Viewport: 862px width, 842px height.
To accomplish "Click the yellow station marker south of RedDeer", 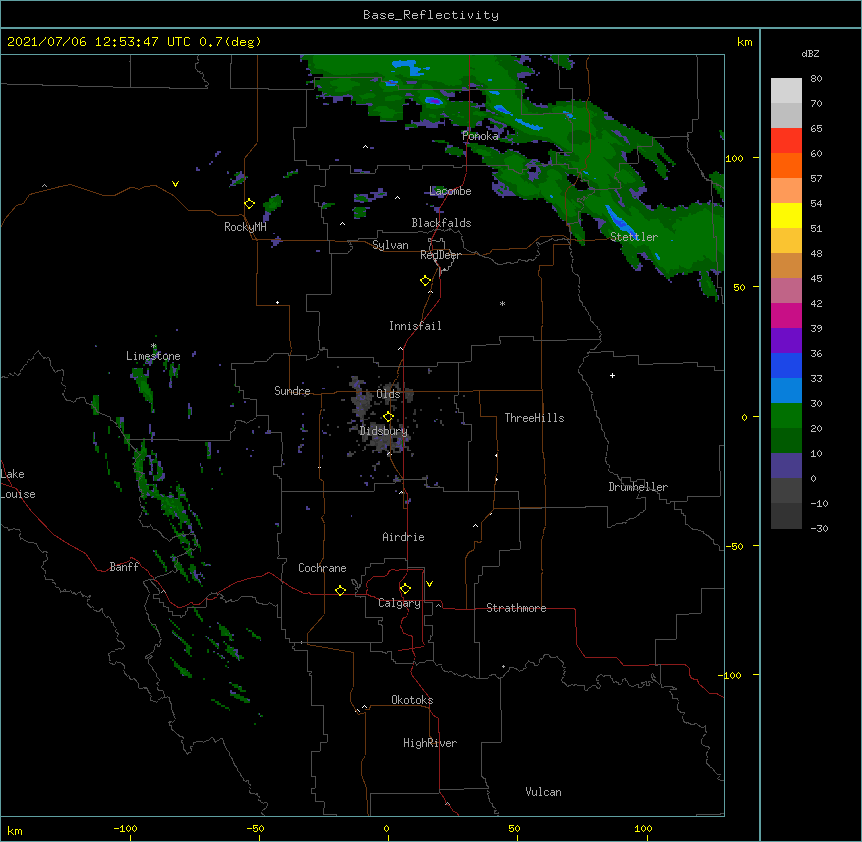I will coord(426,281).
